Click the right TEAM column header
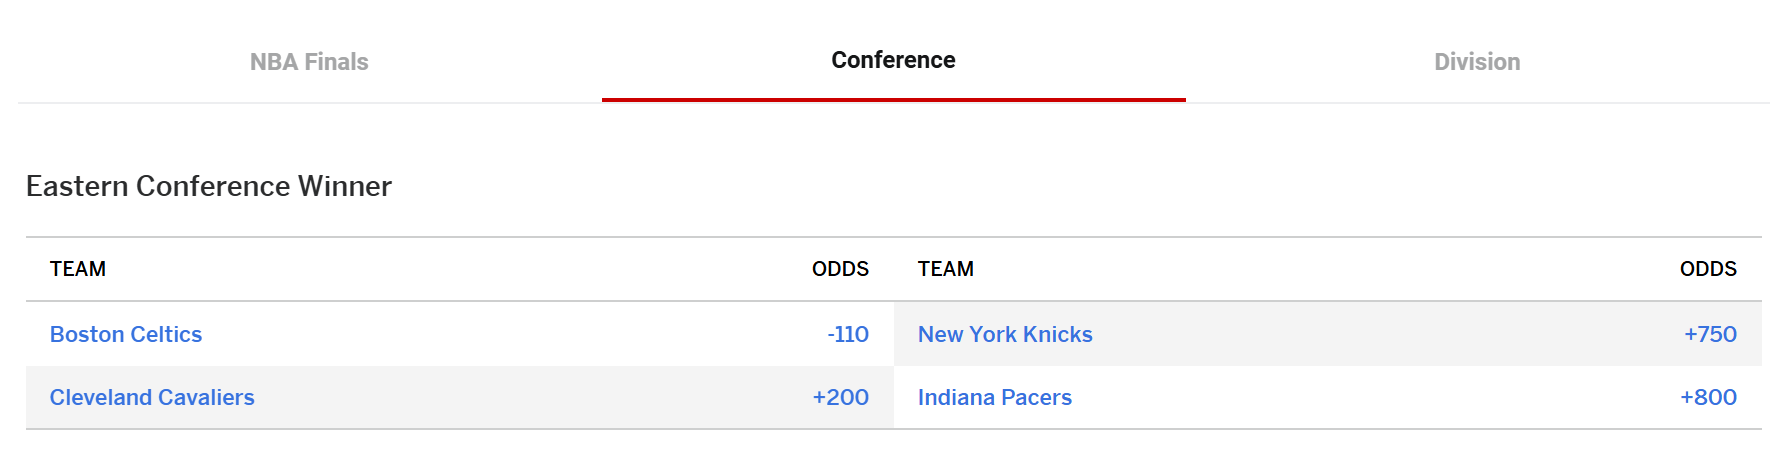Image resolution: width=1792 pixels, height=463 pixels. [x=946, y=269]
